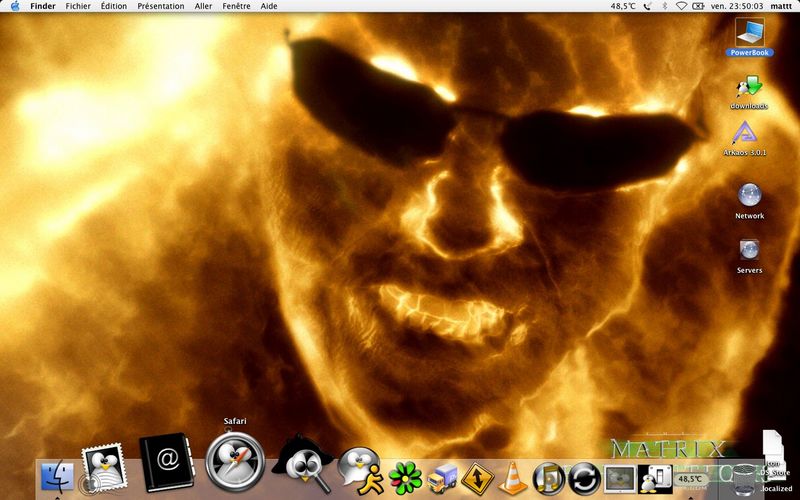Image resolution: width=800 pixels, height=500 pixels.
Task: Click the 48,5°C temperature widget in Dock
Action: pyautogui.click(x=691, y=479)
